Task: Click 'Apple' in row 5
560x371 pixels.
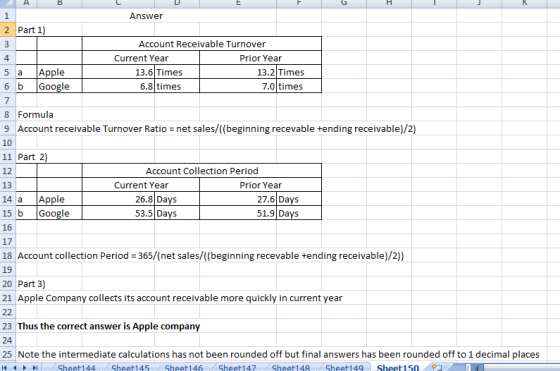Action: click(x=59, y=72)
